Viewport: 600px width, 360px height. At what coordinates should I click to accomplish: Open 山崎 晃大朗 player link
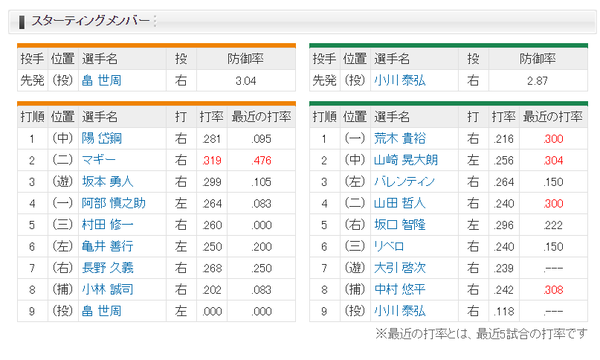coord(406,160)
